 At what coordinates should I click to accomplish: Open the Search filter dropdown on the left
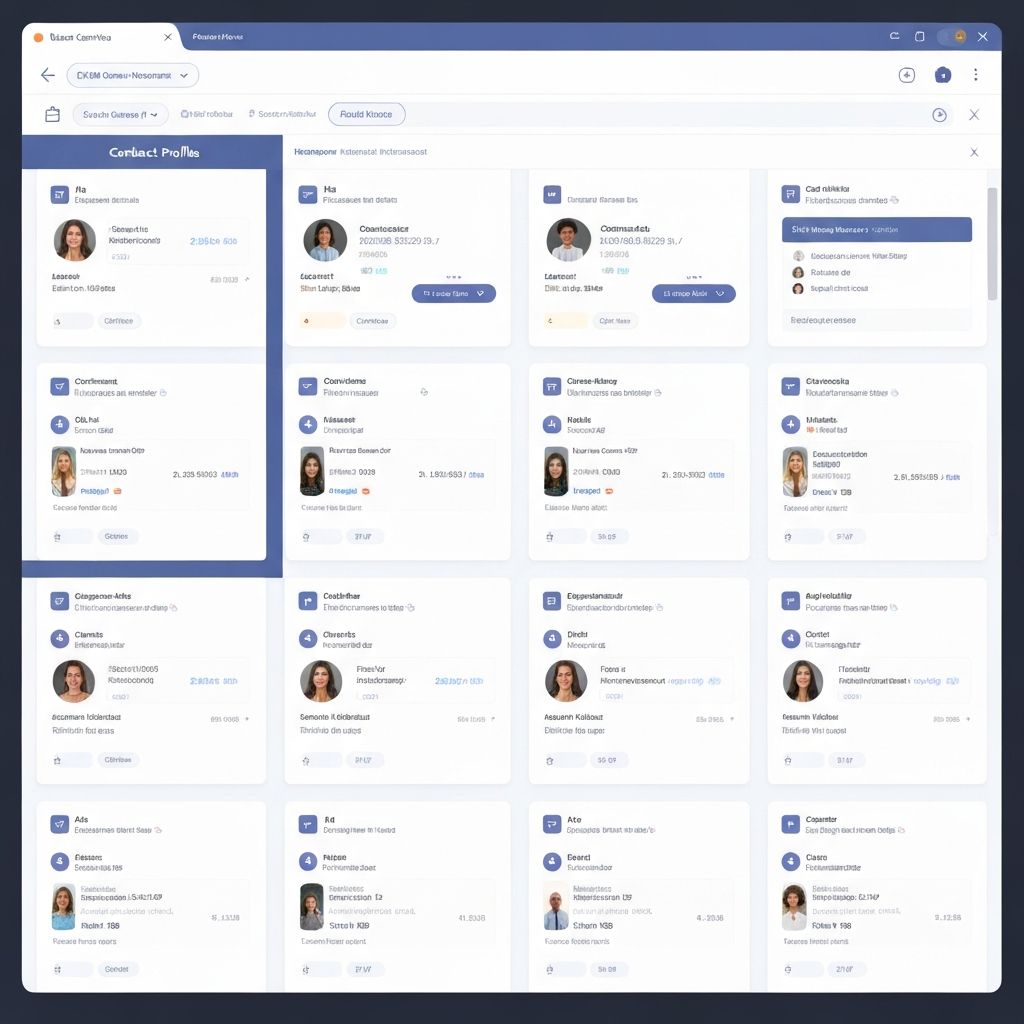tap(120, 114)
